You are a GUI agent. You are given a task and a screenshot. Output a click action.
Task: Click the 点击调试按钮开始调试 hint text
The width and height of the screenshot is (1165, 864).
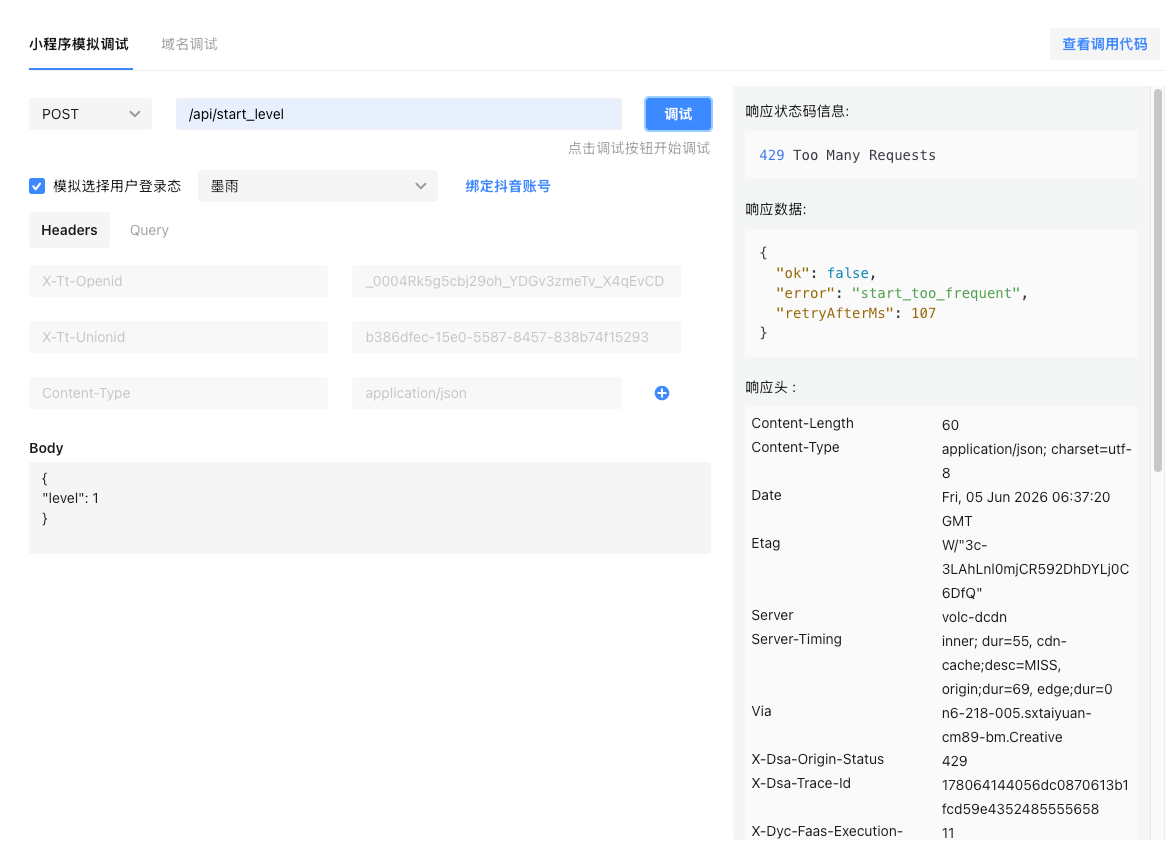click(x=639, y=148)
